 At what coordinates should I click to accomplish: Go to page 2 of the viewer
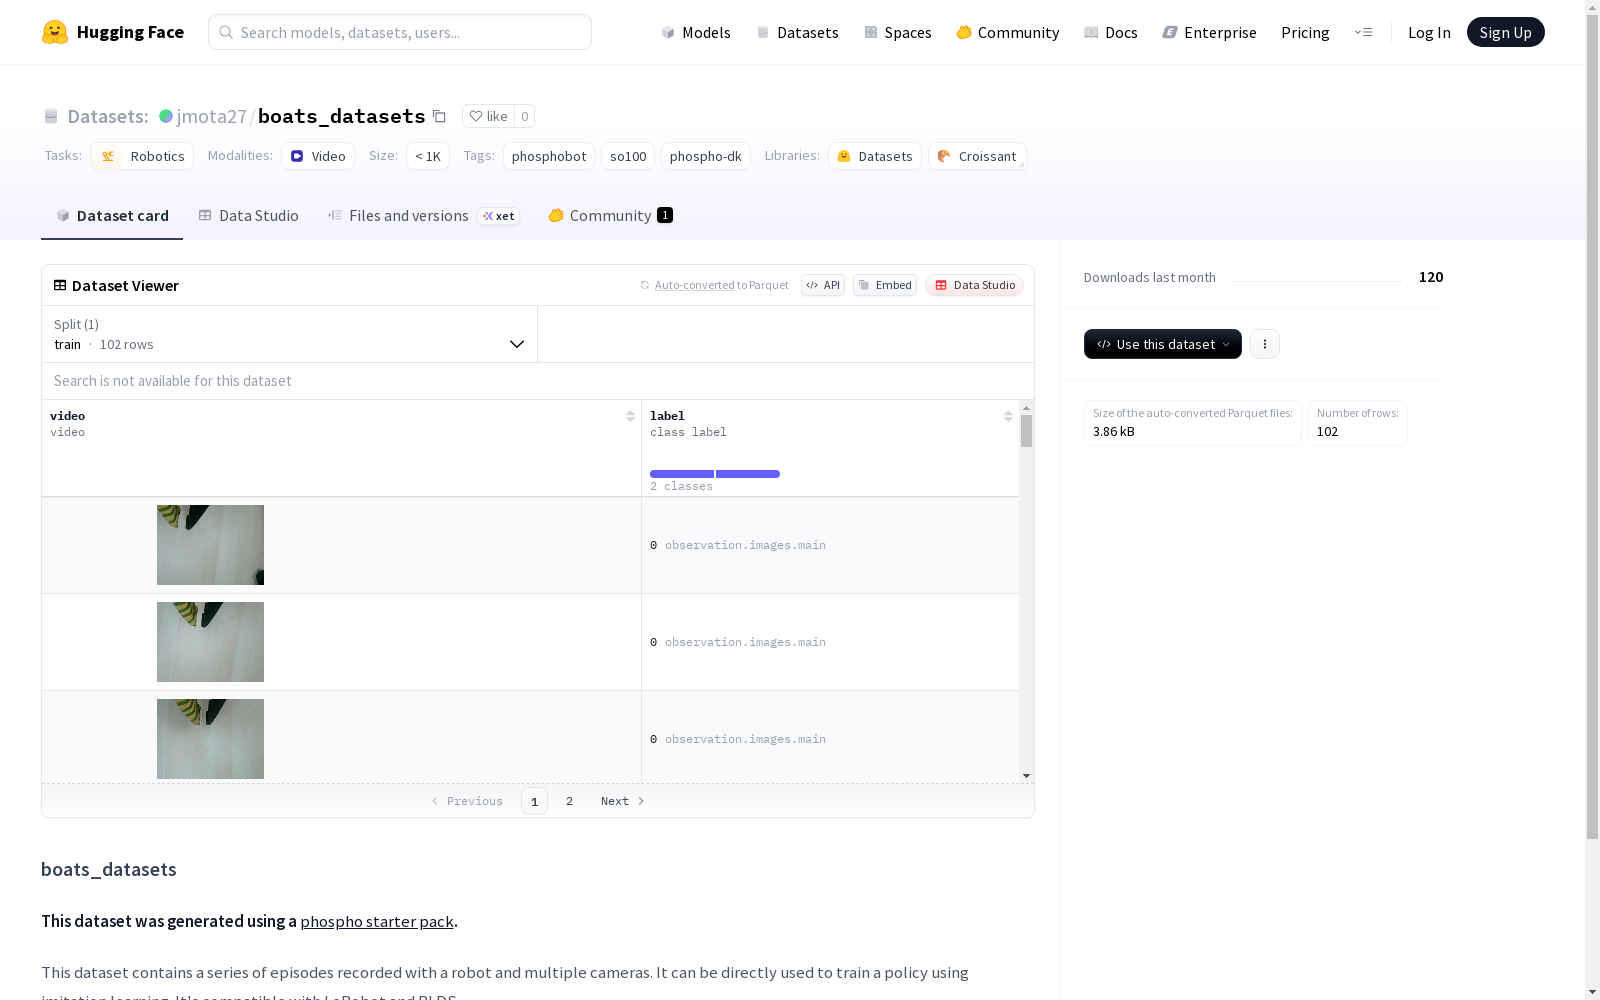tap(570, 801)
